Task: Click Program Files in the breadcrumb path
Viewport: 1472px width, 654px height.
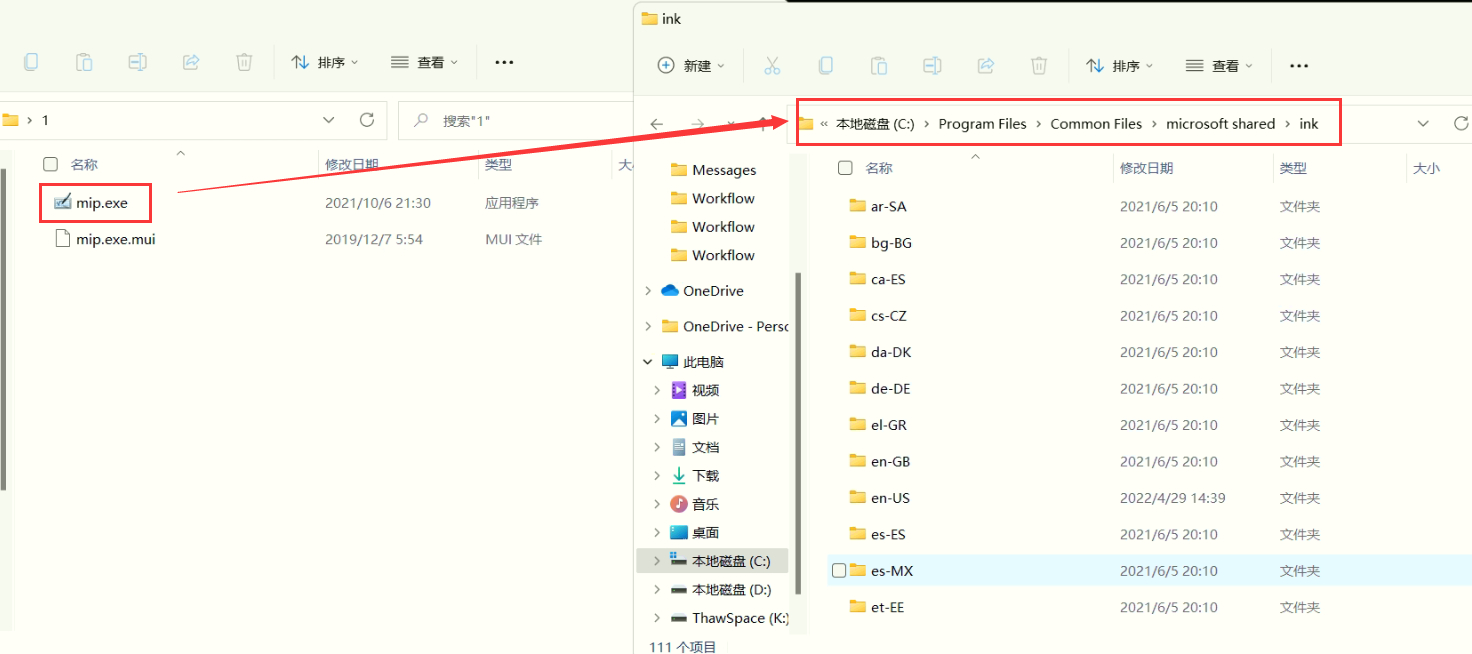Action: [x=982, y=124]
